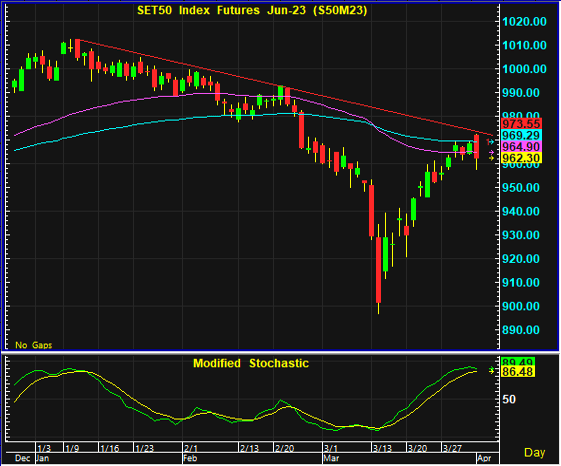561x466 pixels.
Task: Click the cyan arrow marker beside 969.29
Action: (491, 142)
